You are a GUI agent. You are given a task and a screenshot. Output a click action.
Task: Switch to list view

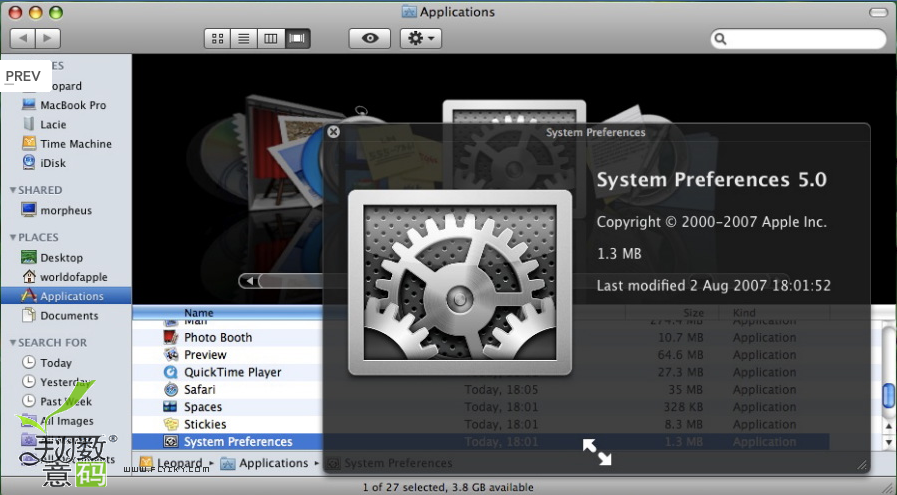[244, 38]
